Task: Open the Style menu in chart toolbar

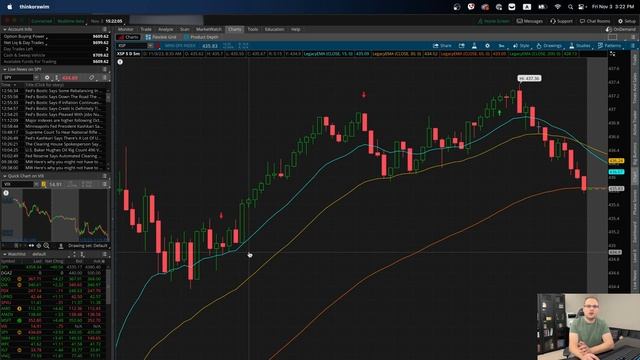Action: click(x=521, y=46)
